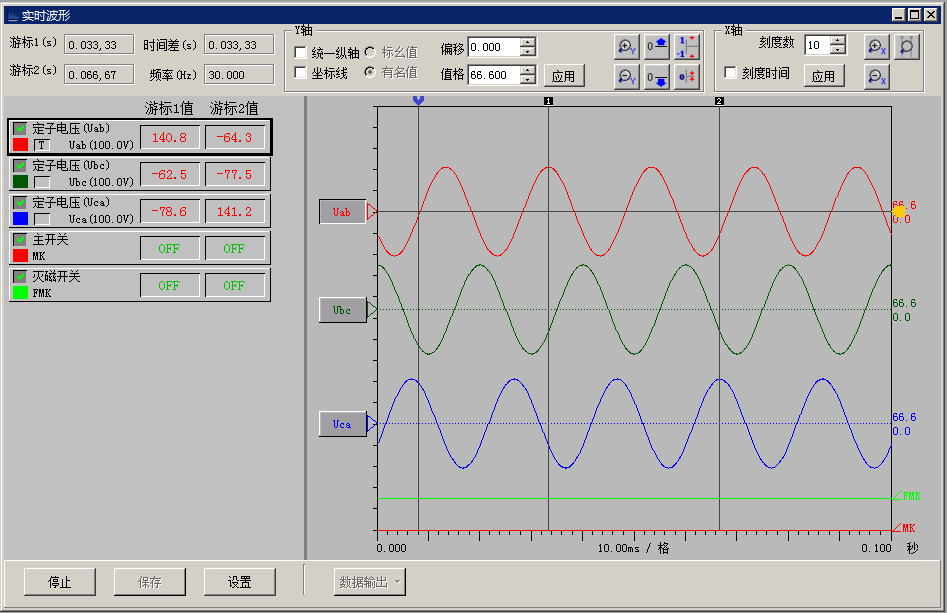This screenshot has width=947, height=613.
Task: Open Uca blue color swatch
Action: pyautogui.click(x=21, y=219)
